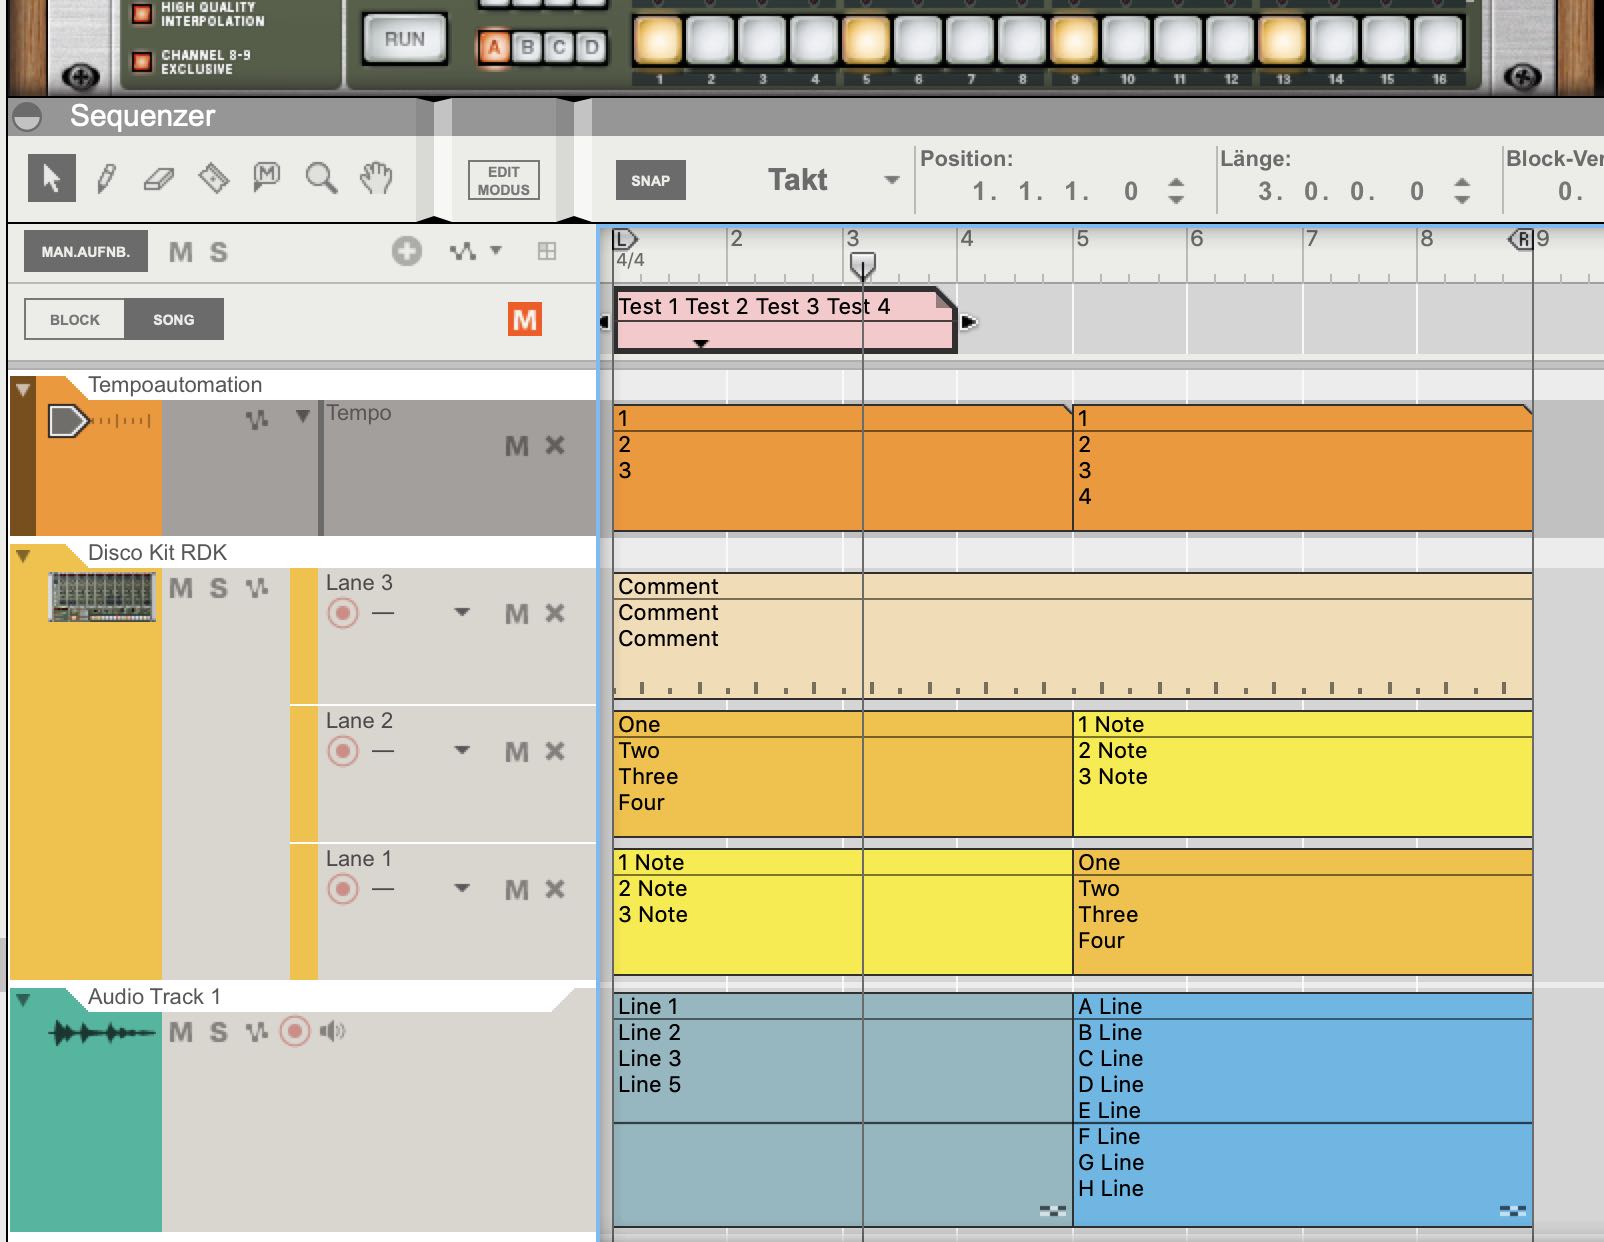1604x1242 pixels.
Task: Click the tempo automation track icon
Action: click(99, 421)
